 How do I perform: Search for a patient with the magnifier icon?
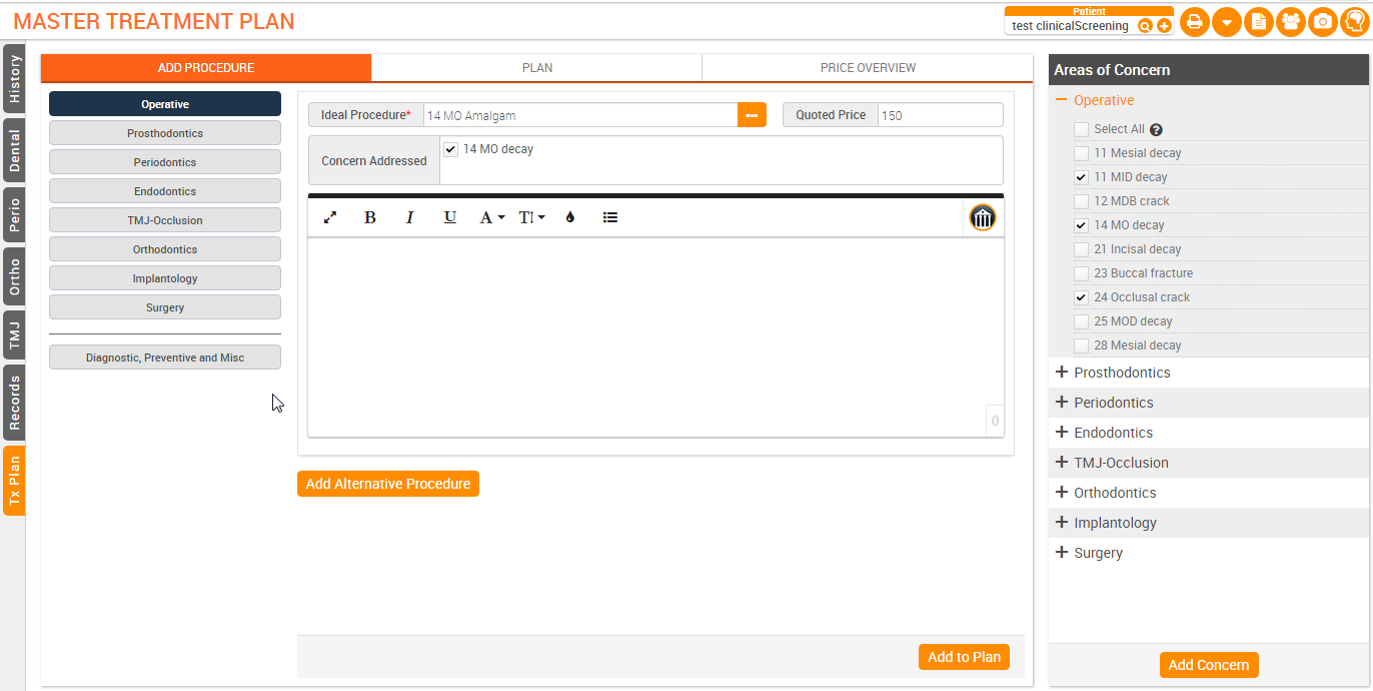pos(1145,26)
